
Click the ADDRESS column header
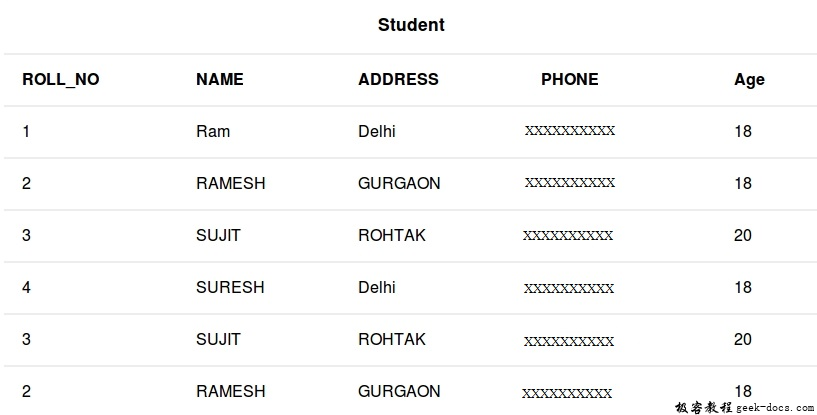tap(398, 79)
